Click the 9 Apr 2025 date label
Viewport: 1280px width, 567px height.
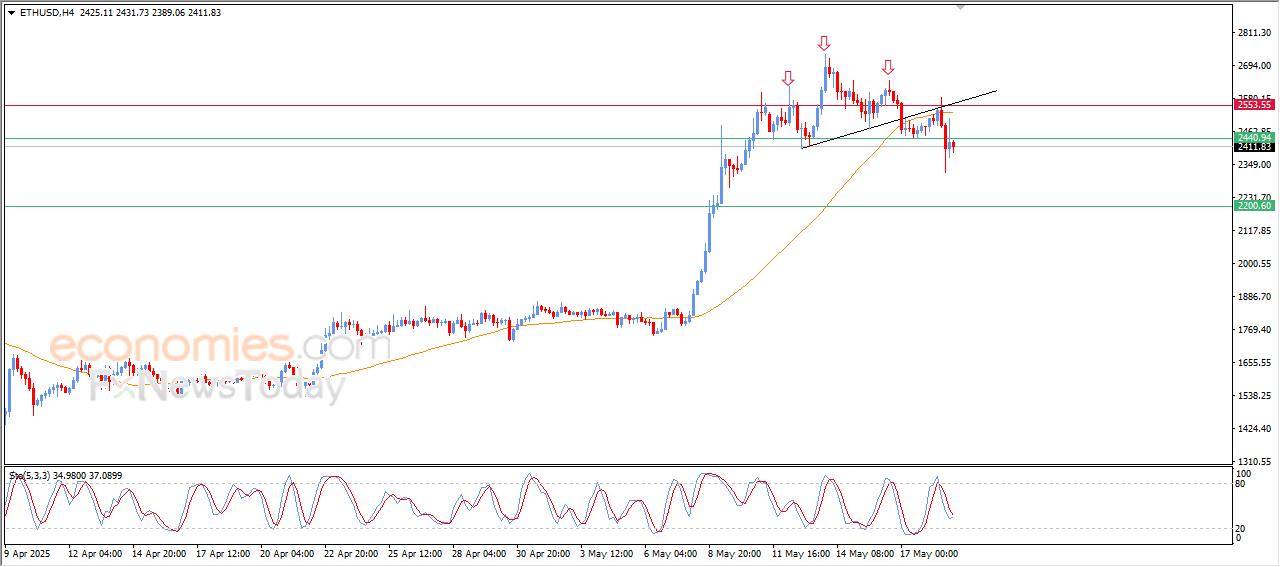click(27, 553)
